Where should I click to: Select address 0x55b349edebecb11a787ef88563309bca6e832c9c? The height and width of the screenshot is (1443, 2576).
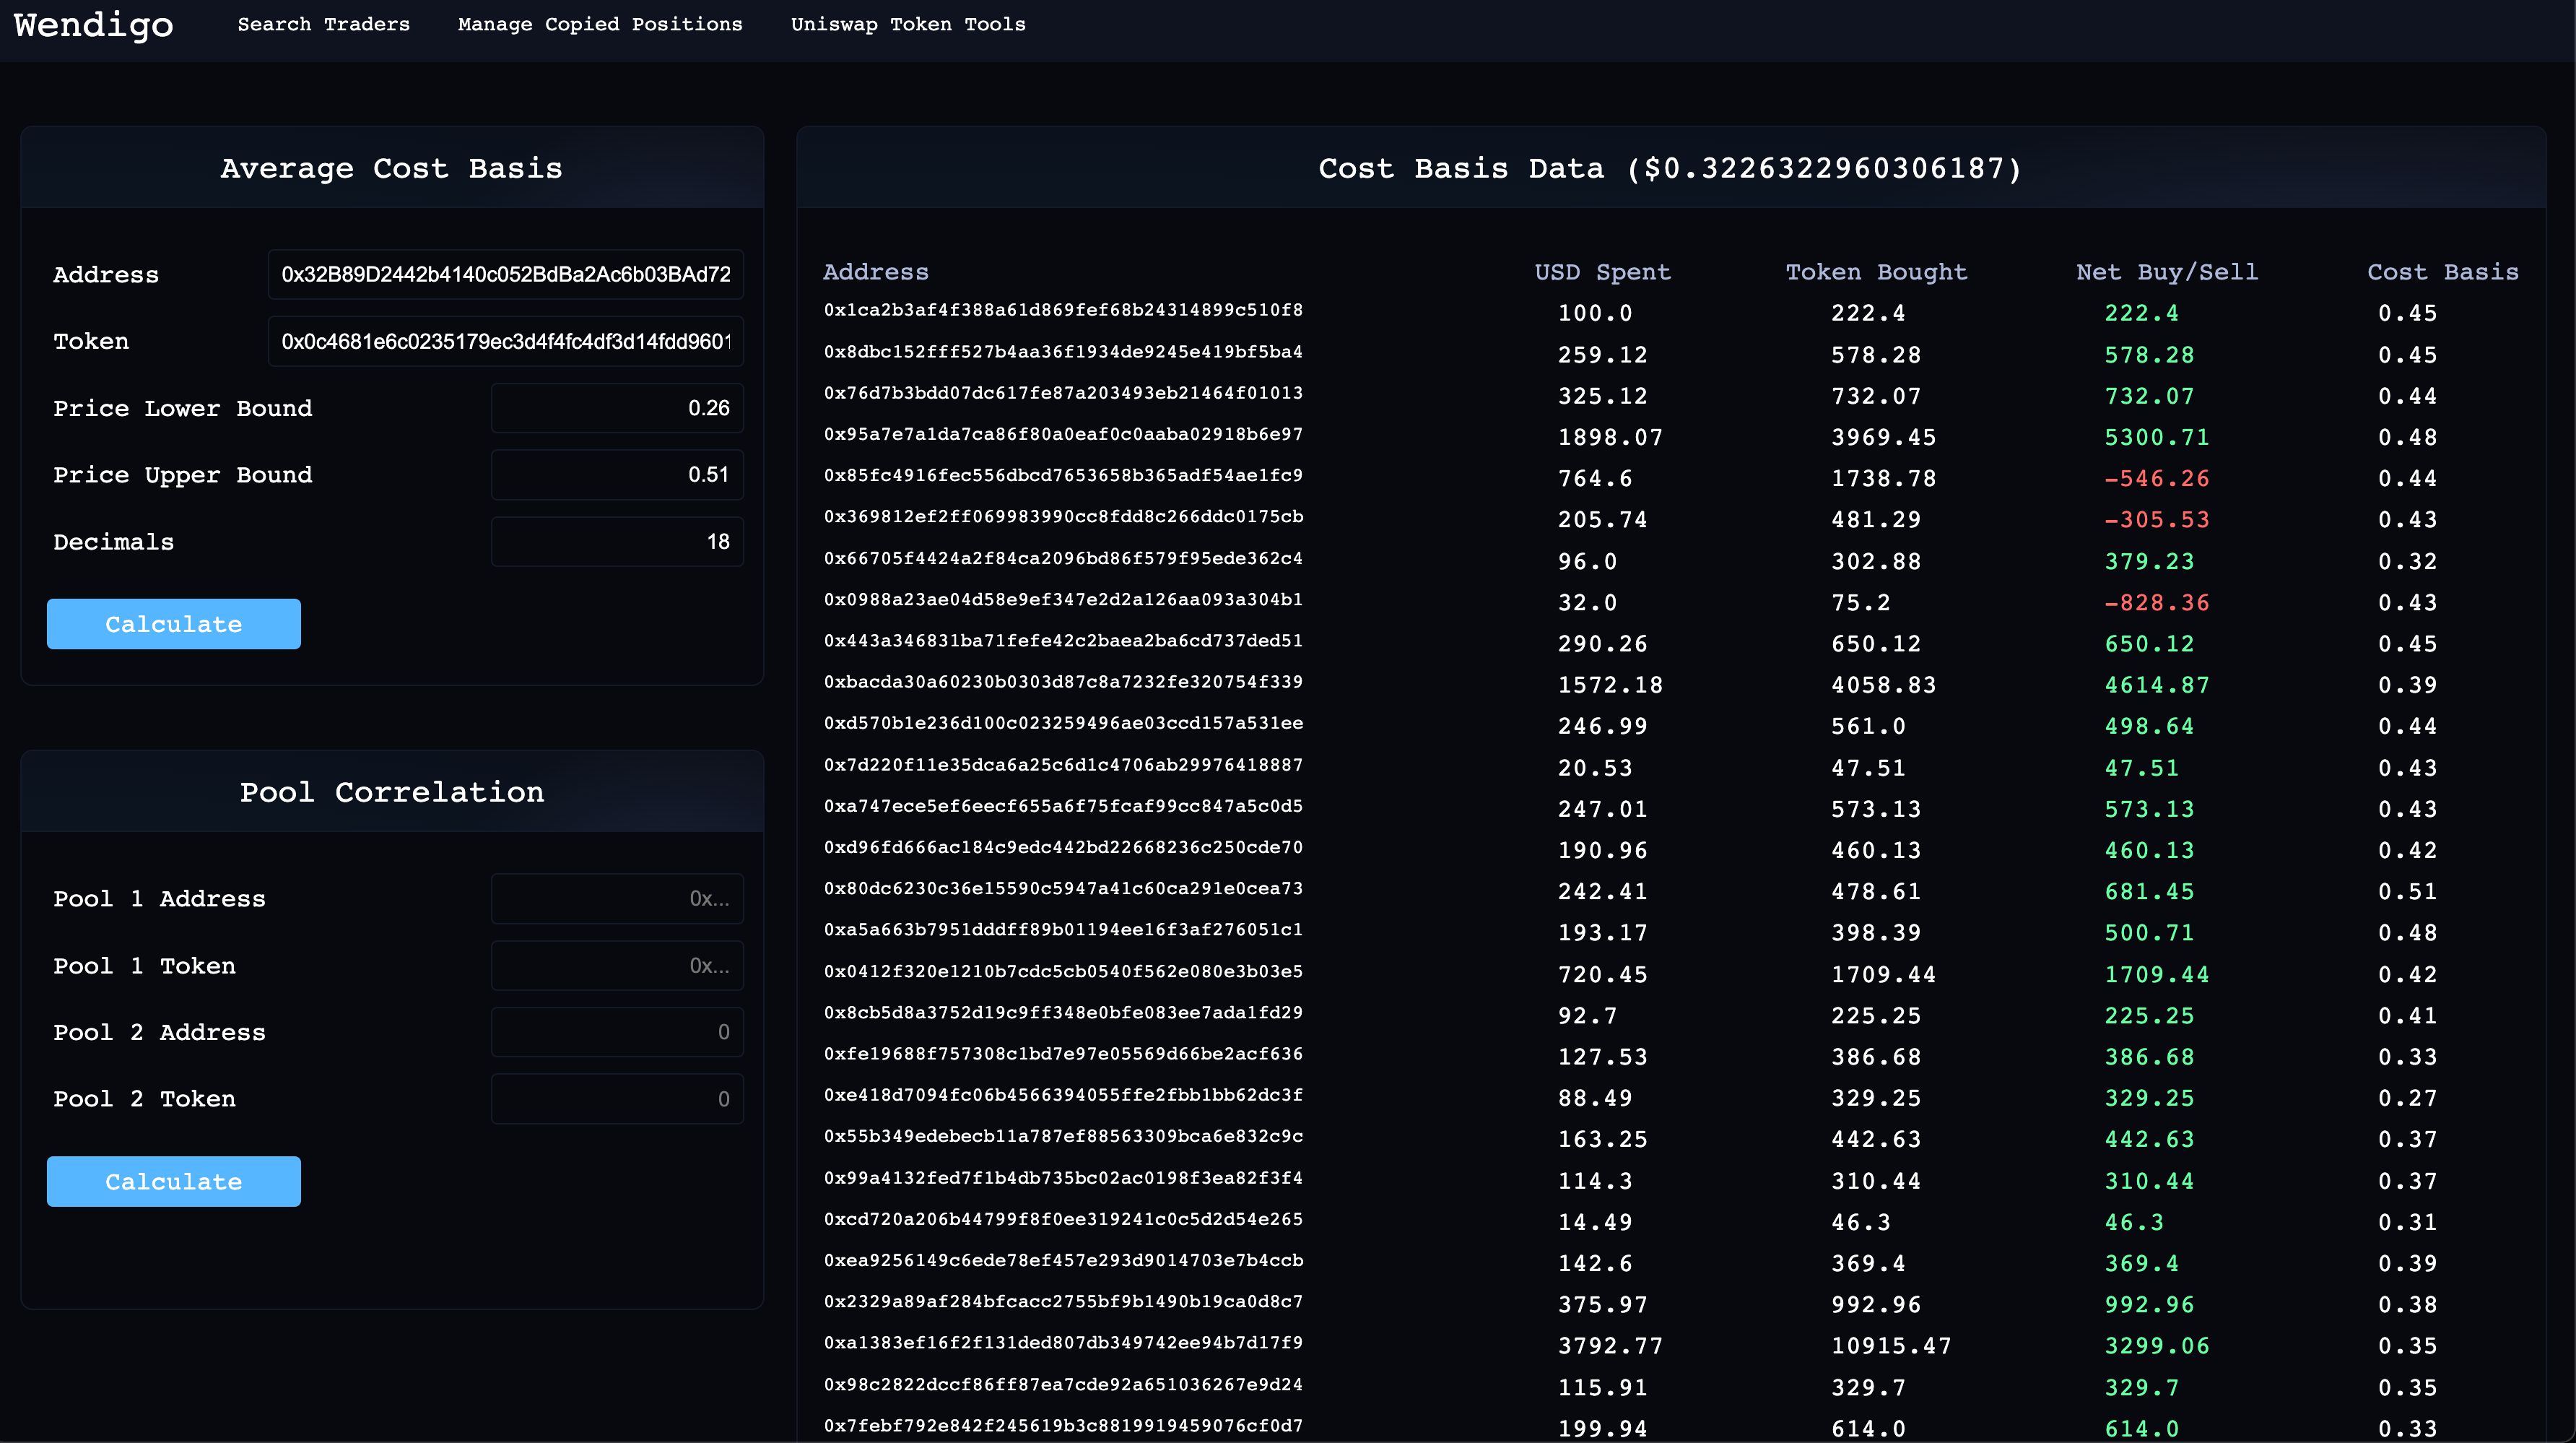pyautogui.click(x=1063, y=1136)
